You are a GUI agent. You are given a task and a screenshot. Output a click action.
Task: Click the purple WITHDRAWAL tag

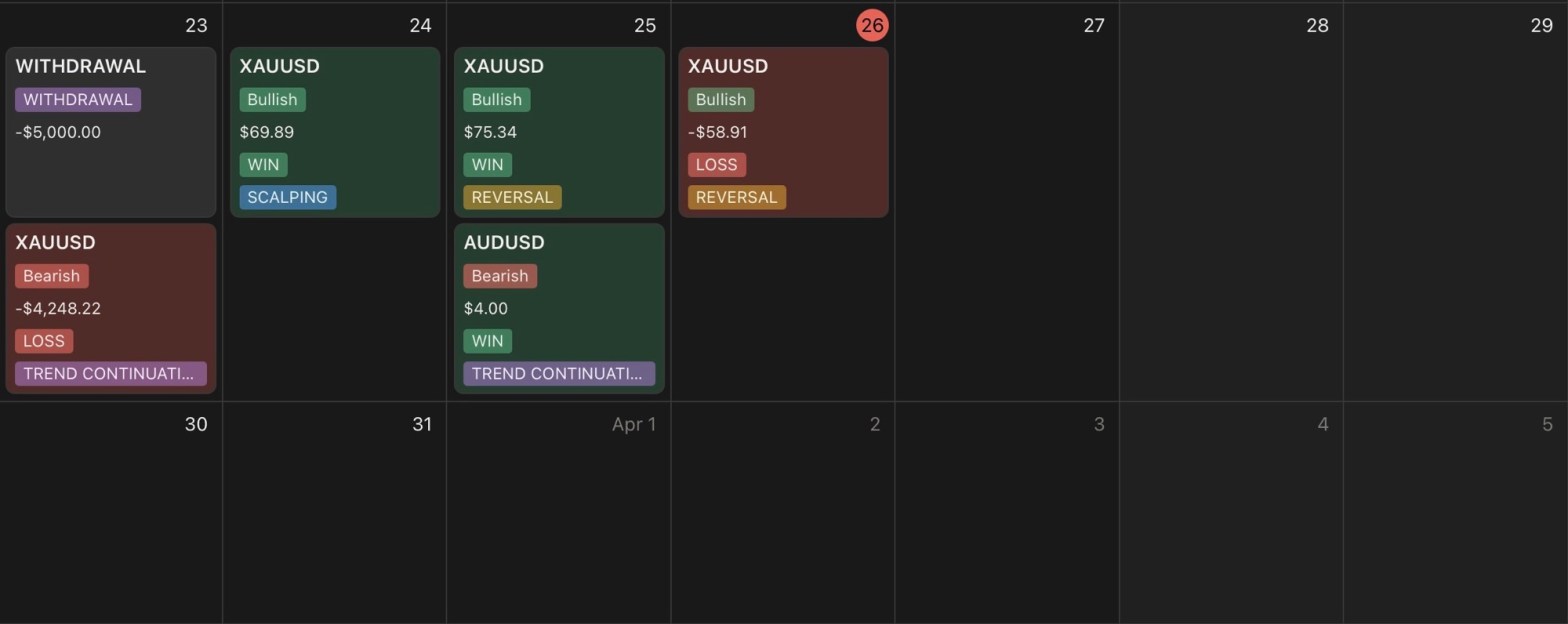(x=78, y=100)
